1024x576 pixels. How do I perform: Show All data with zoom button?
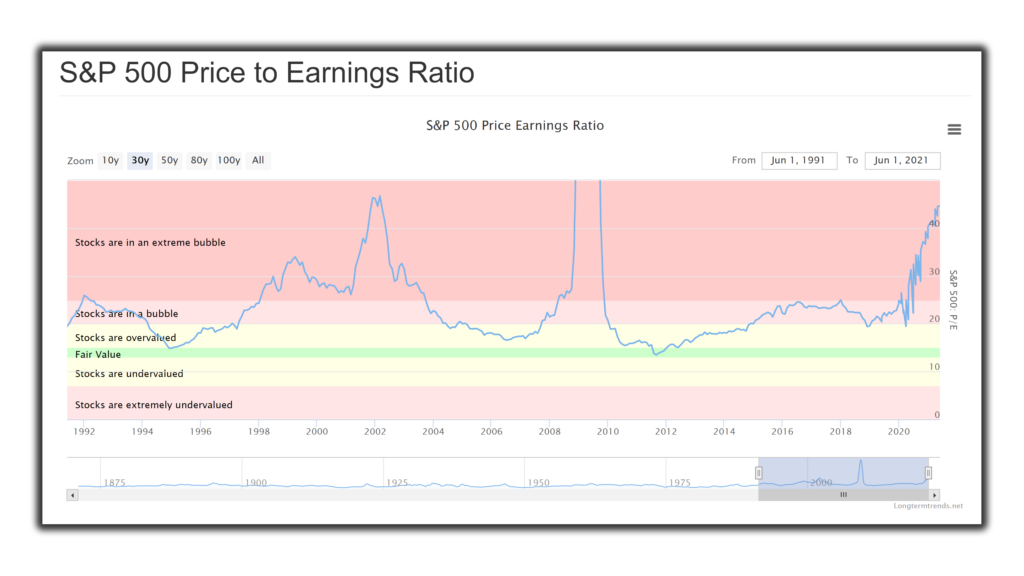pos(258,160)
